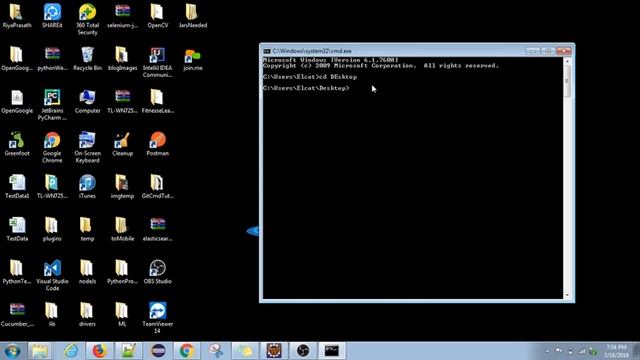640x360 pixels.
Task: Launch 360 Total Security from desktop
Action: [x=87, y=19]
